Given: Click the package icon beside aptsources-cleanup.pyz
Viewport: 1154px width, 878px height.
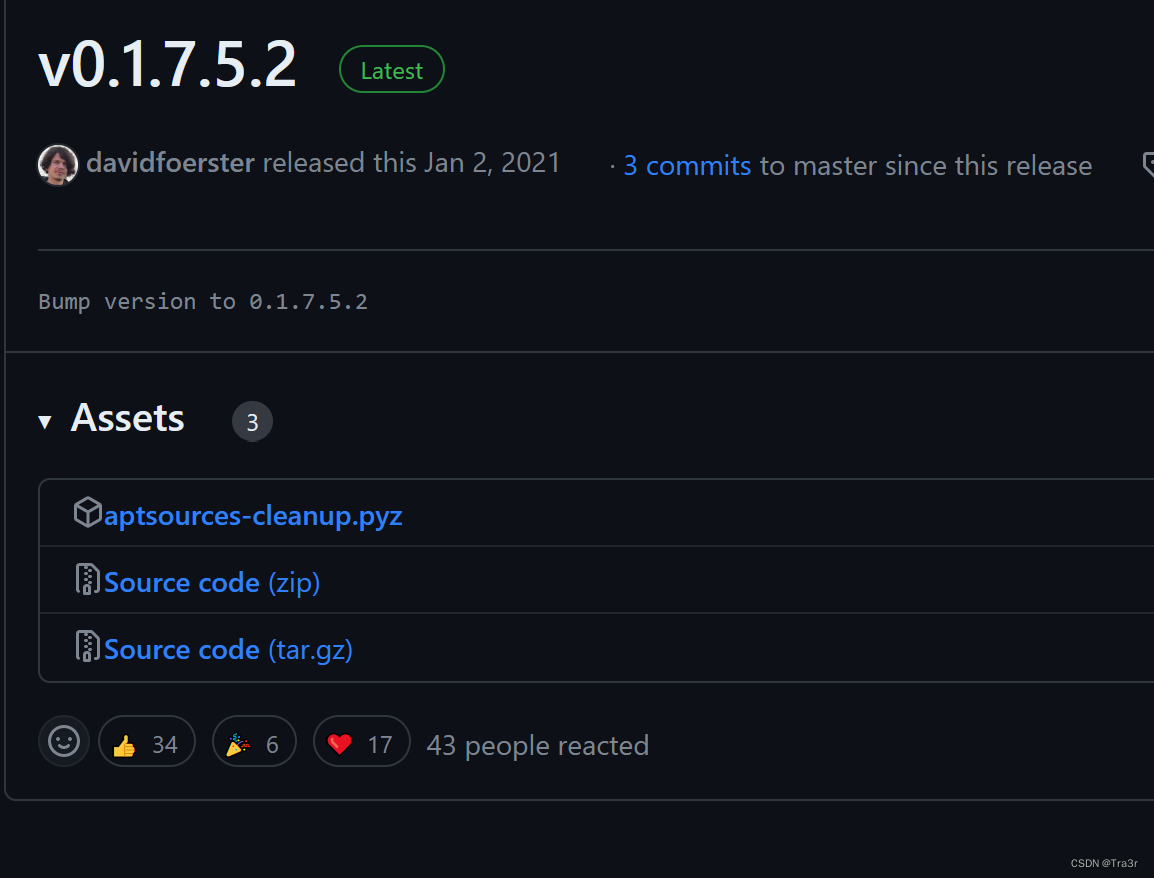Looking at the screenshot, I should tap(87, 513).
